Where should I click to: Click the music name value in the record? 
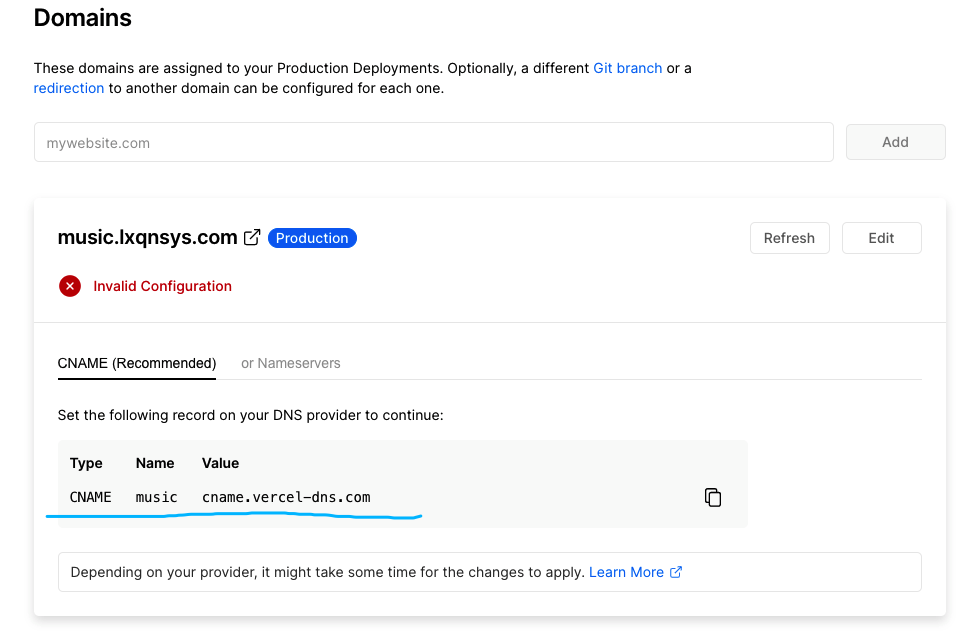click(x=157, y=497)
